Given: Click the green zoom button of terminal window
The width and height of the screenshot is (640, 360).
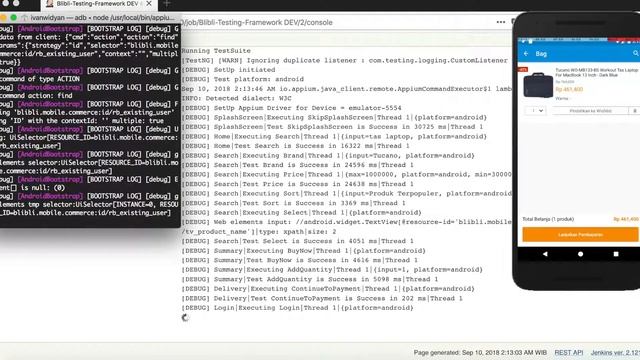Looking at the screenshot, I should click(x=13, y=18).
